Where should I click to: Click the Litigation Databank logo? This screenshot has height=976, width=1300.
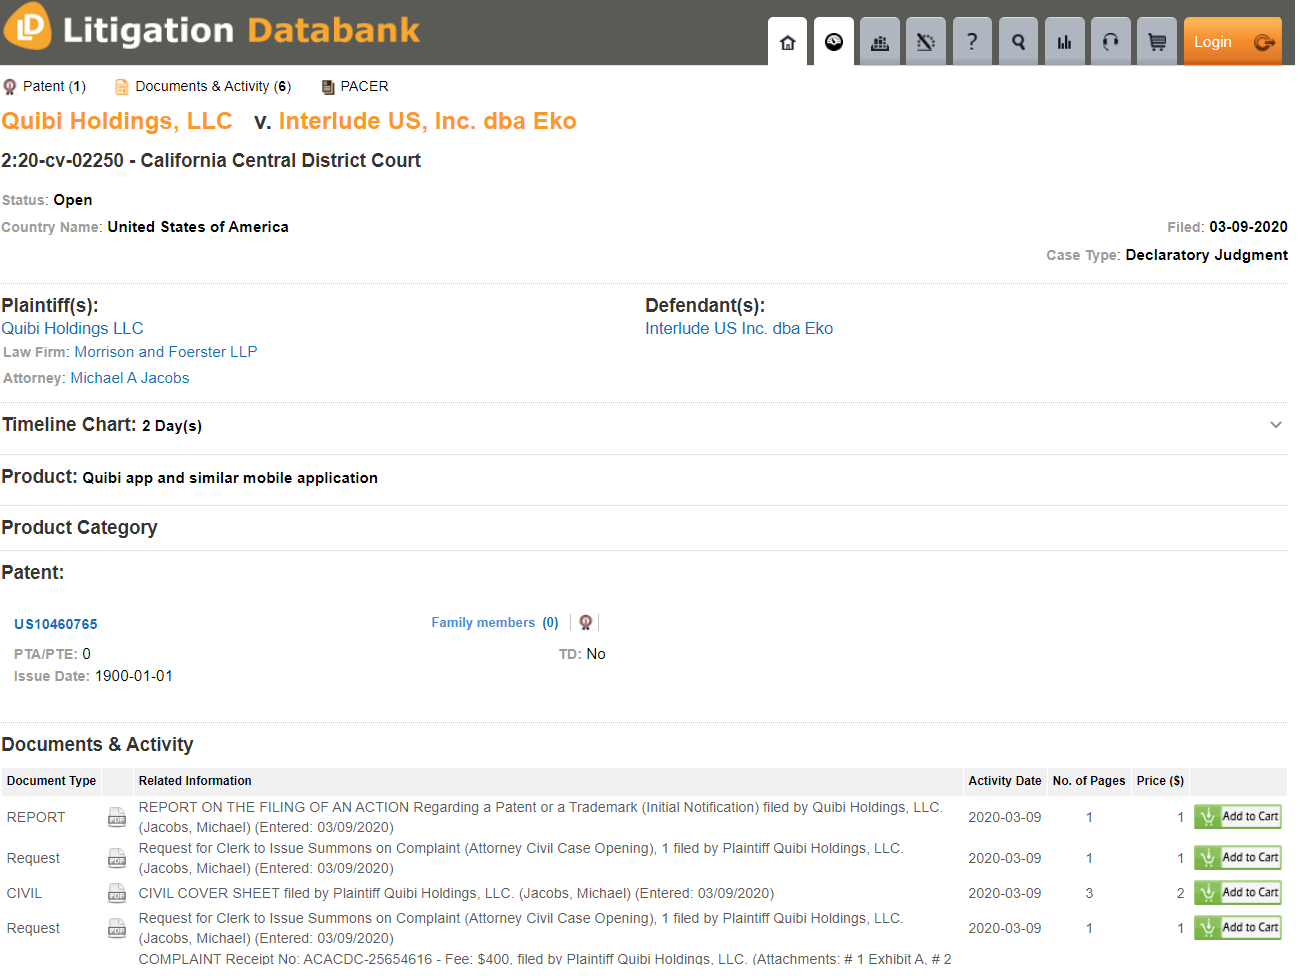211,29
